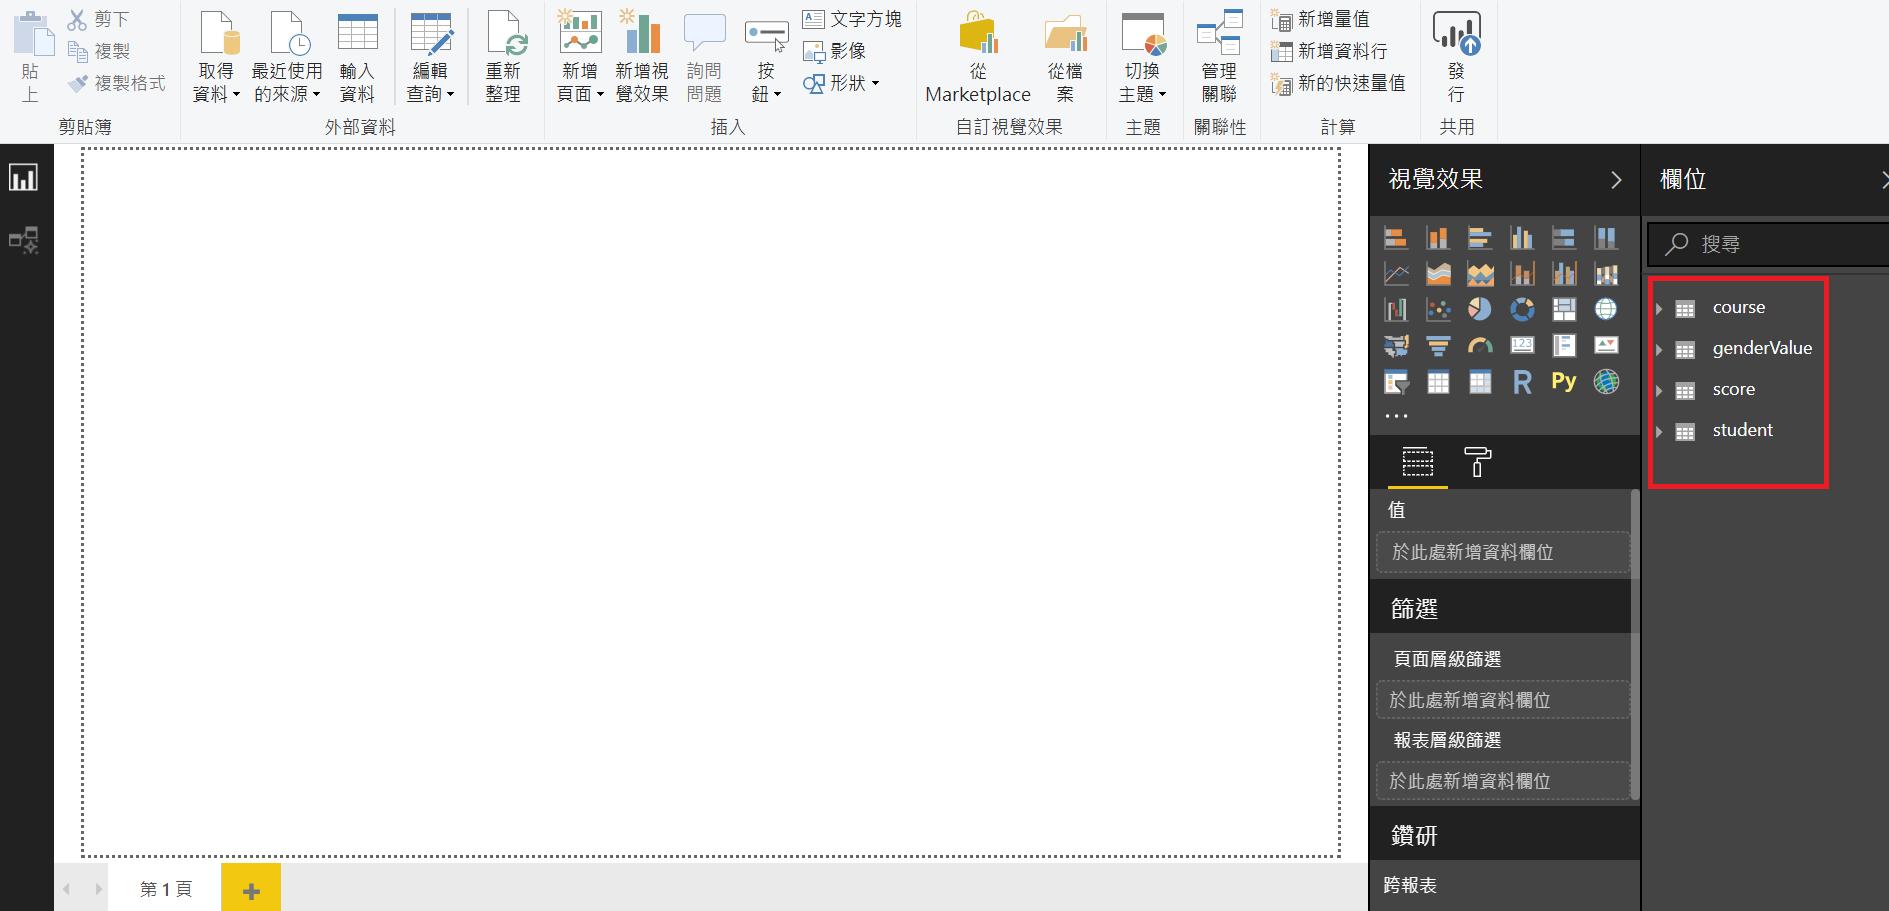
Task: Select the KPI visual
Action: [1606, 346]
